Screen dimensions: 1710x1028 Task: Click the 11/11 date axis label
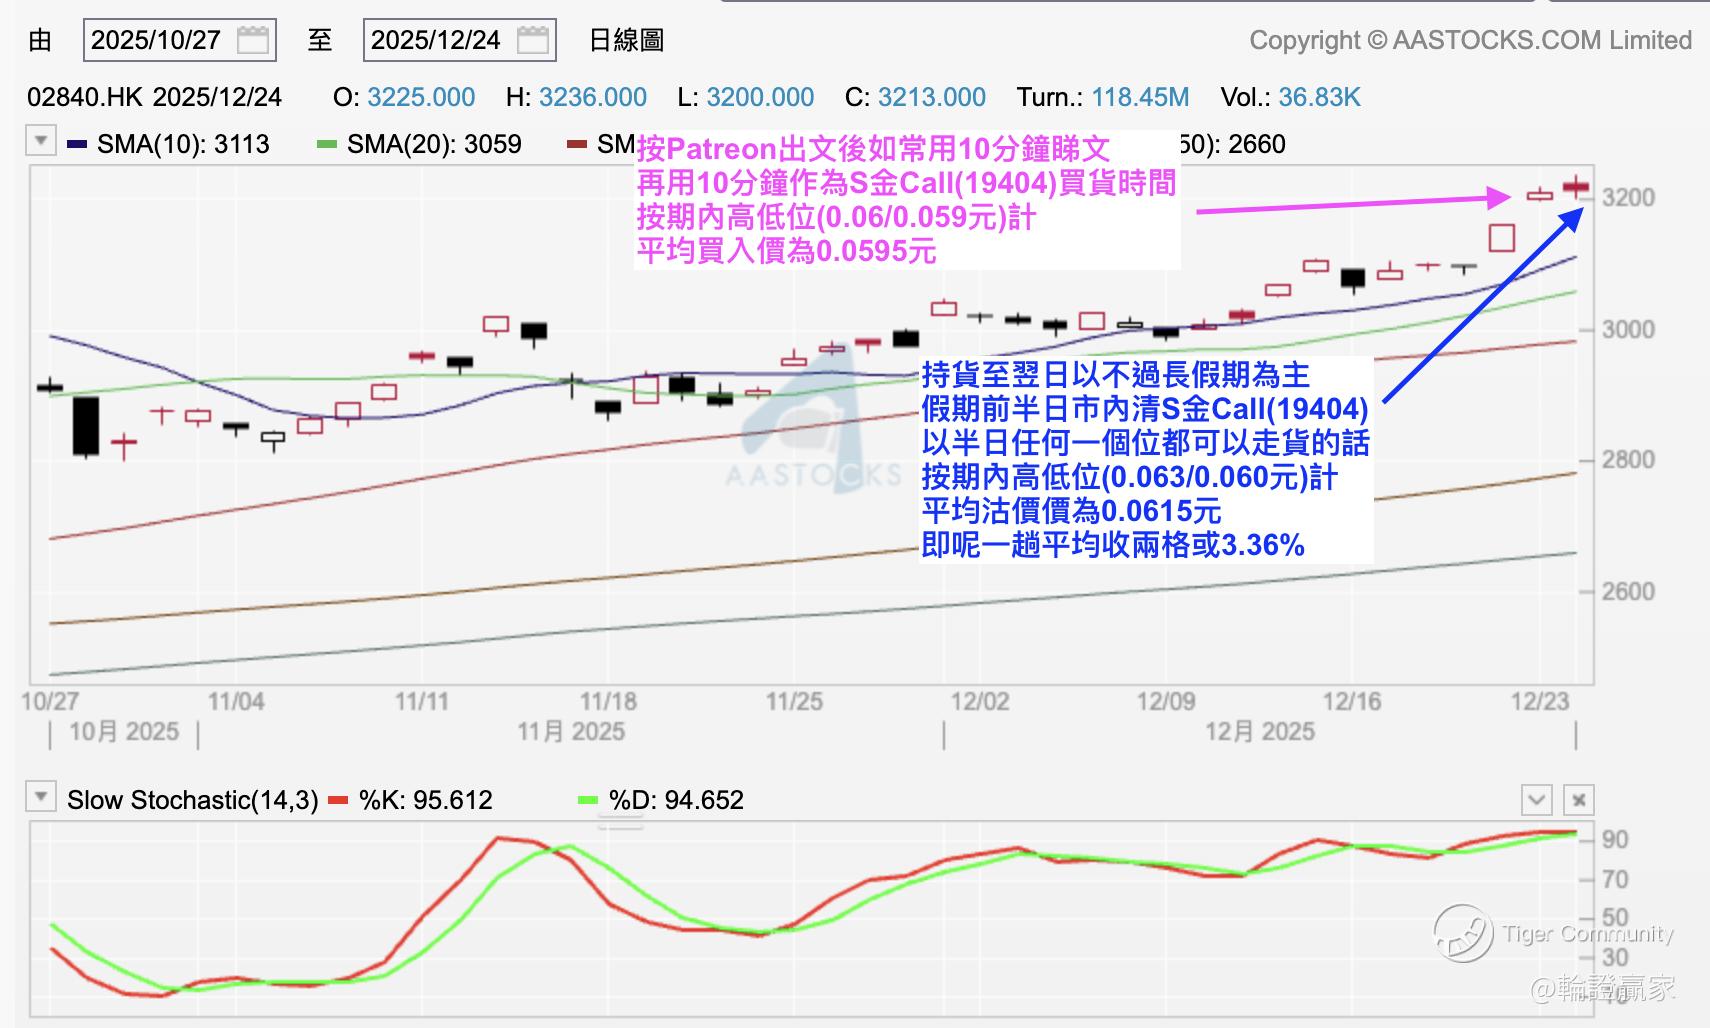coord(422,701)
